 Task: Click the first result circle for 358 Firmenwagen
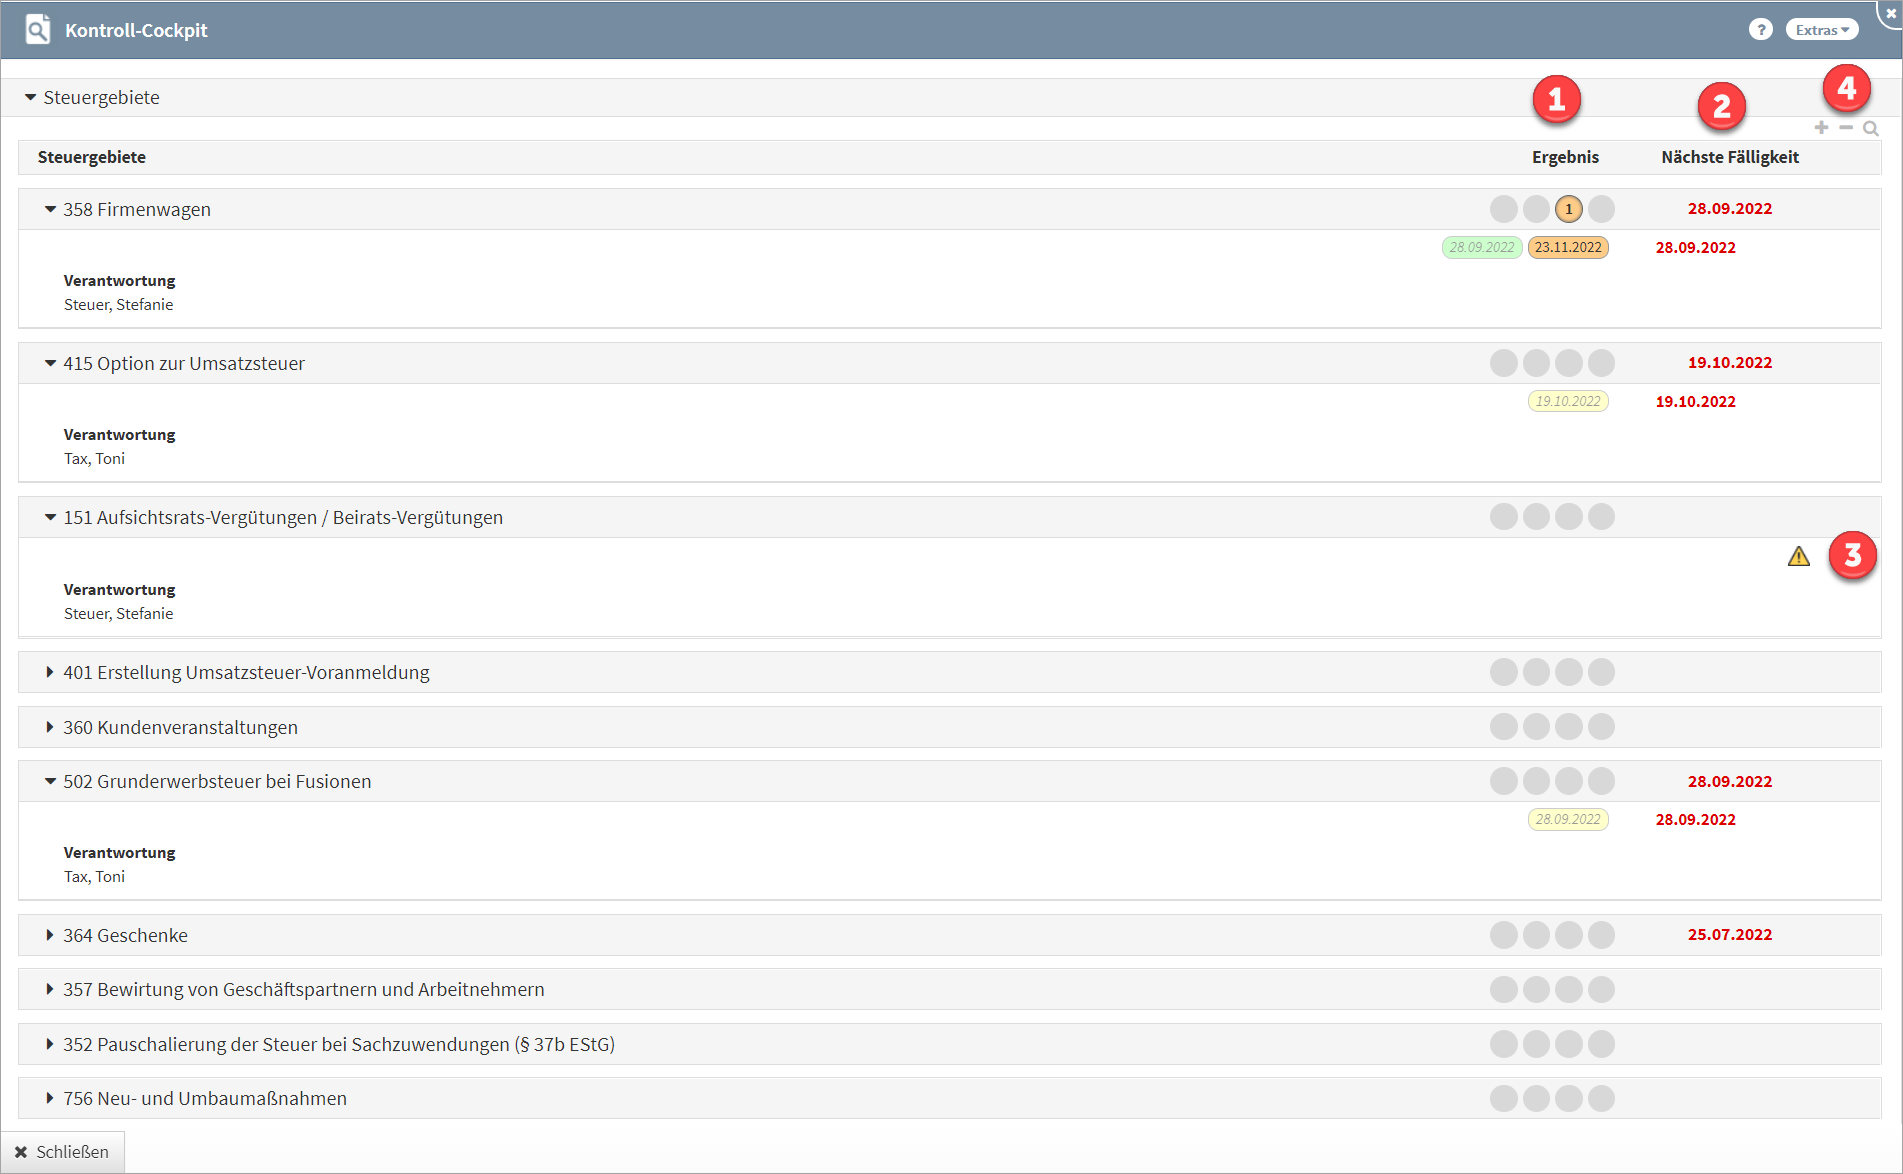click(1504, 209)
